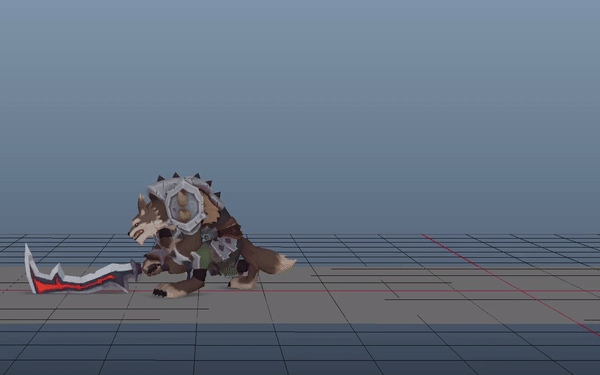600x375 pixels.
Task: Select the round stone shoulder armor plate
Action: (184, 206)
